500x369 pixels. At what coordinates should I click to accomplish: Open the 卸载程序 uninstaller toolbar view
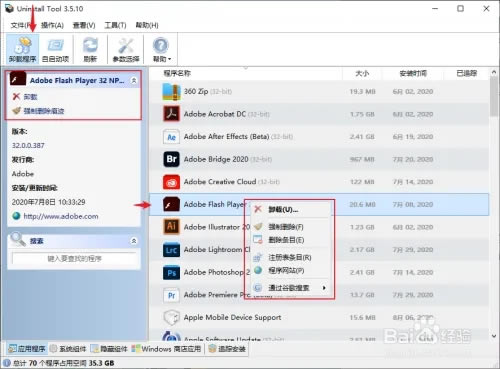(x=22, y=49)
